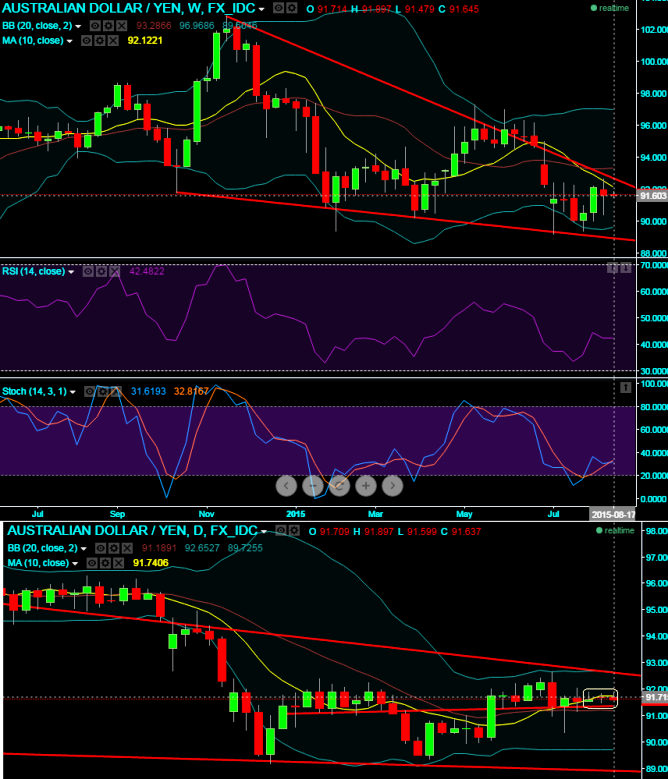
Task: Open MA indicator settings on the daily chart
Action: (x=105, y=563)
